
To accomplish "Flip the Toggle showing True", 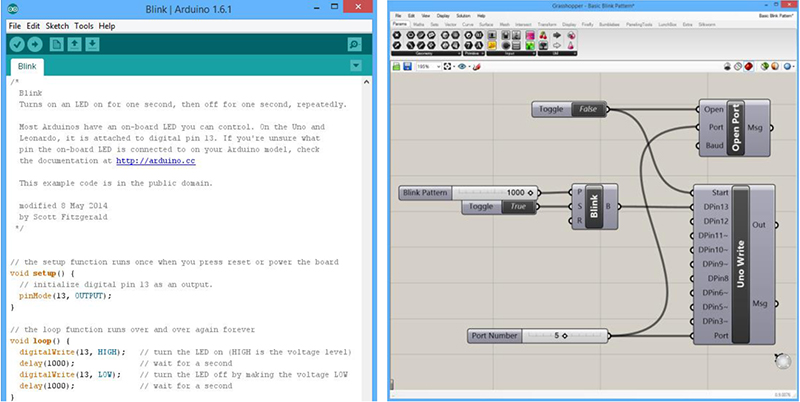I will click(x=517, y=207).
